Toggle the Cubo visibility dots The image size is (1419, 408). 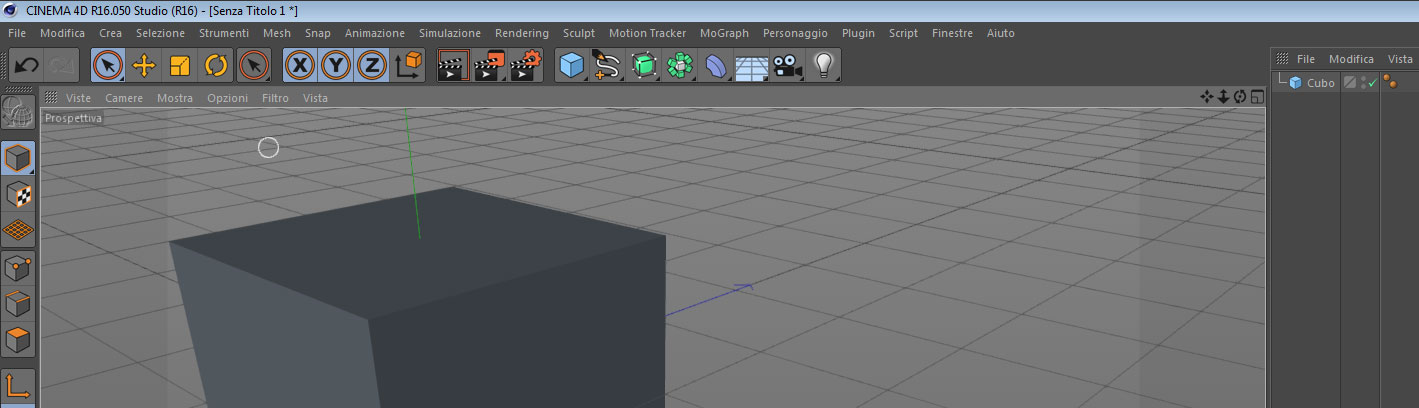1362,83
